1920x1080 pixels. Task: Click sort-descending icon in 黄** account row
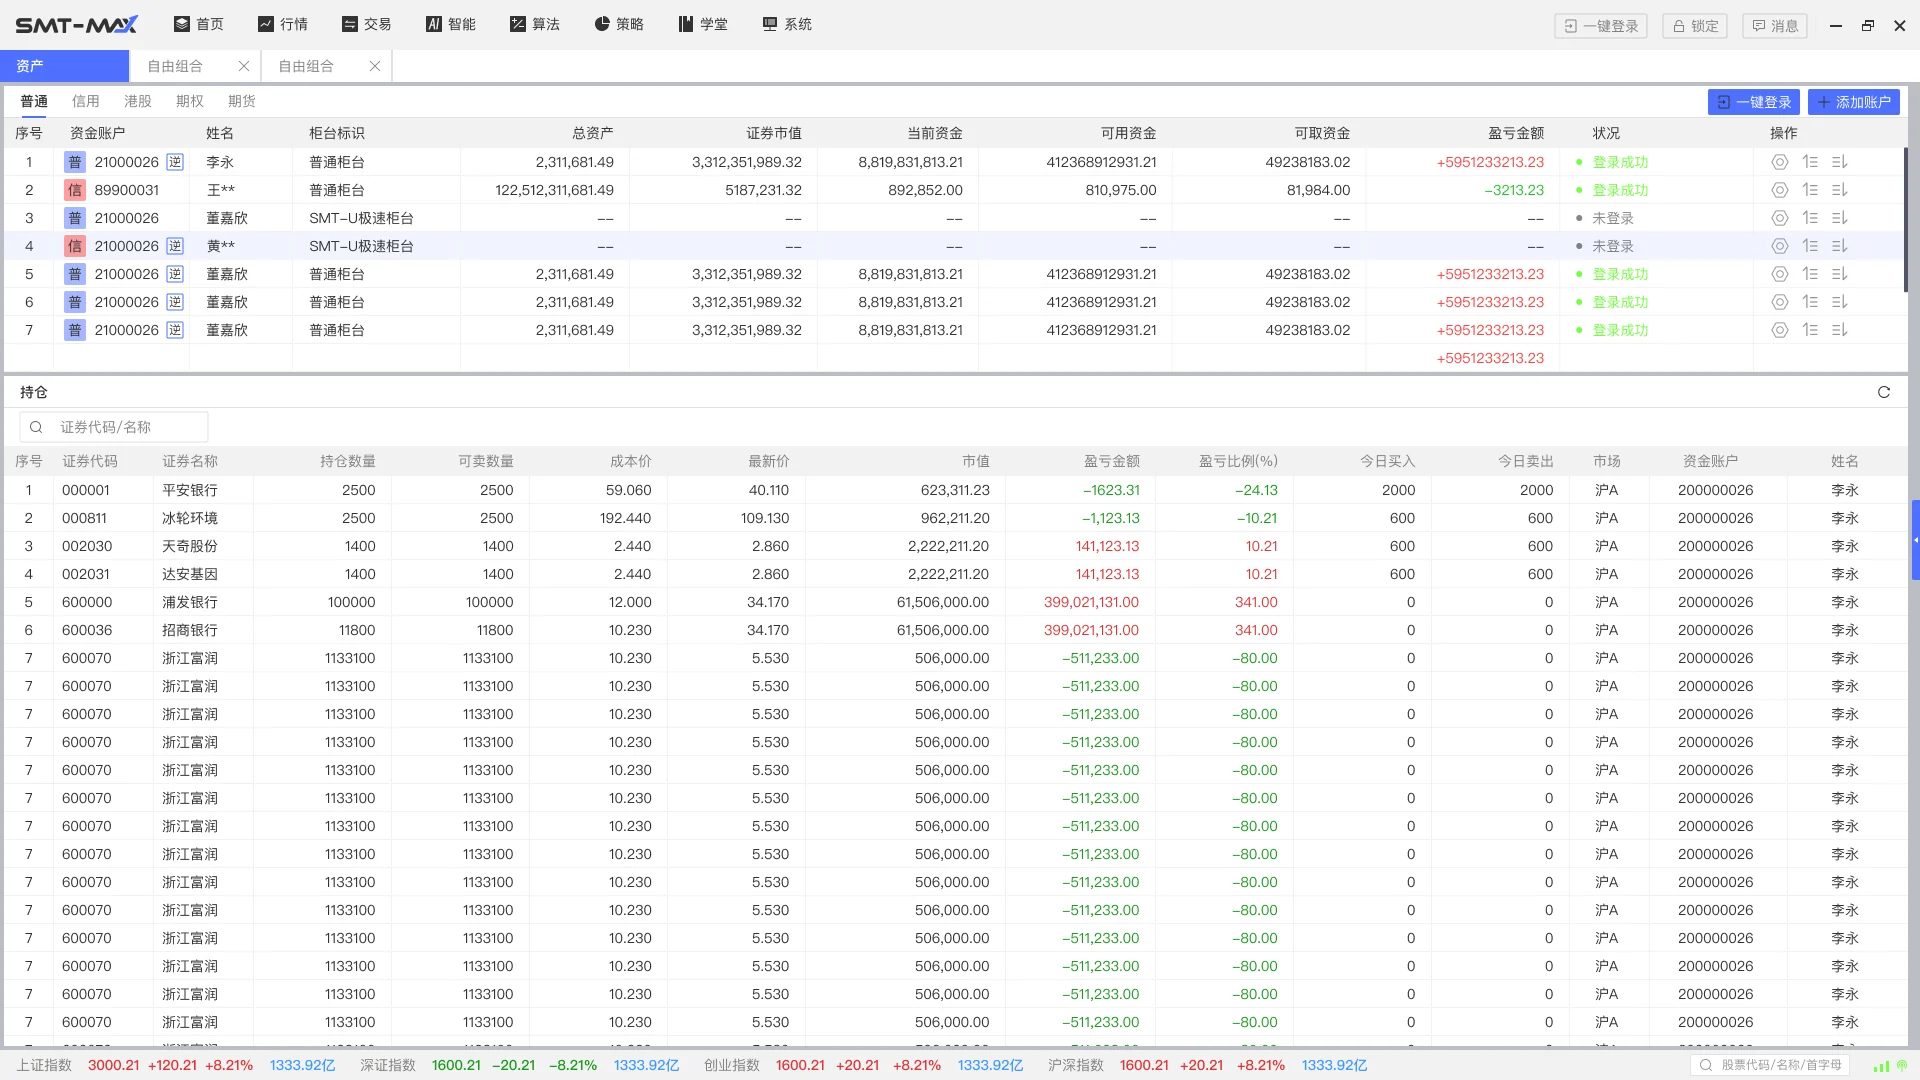point(1840,246)
